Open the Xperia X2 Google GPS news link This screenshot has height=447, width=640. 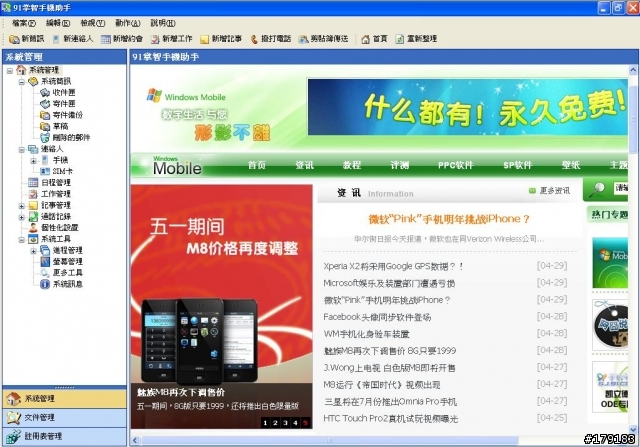393,267
